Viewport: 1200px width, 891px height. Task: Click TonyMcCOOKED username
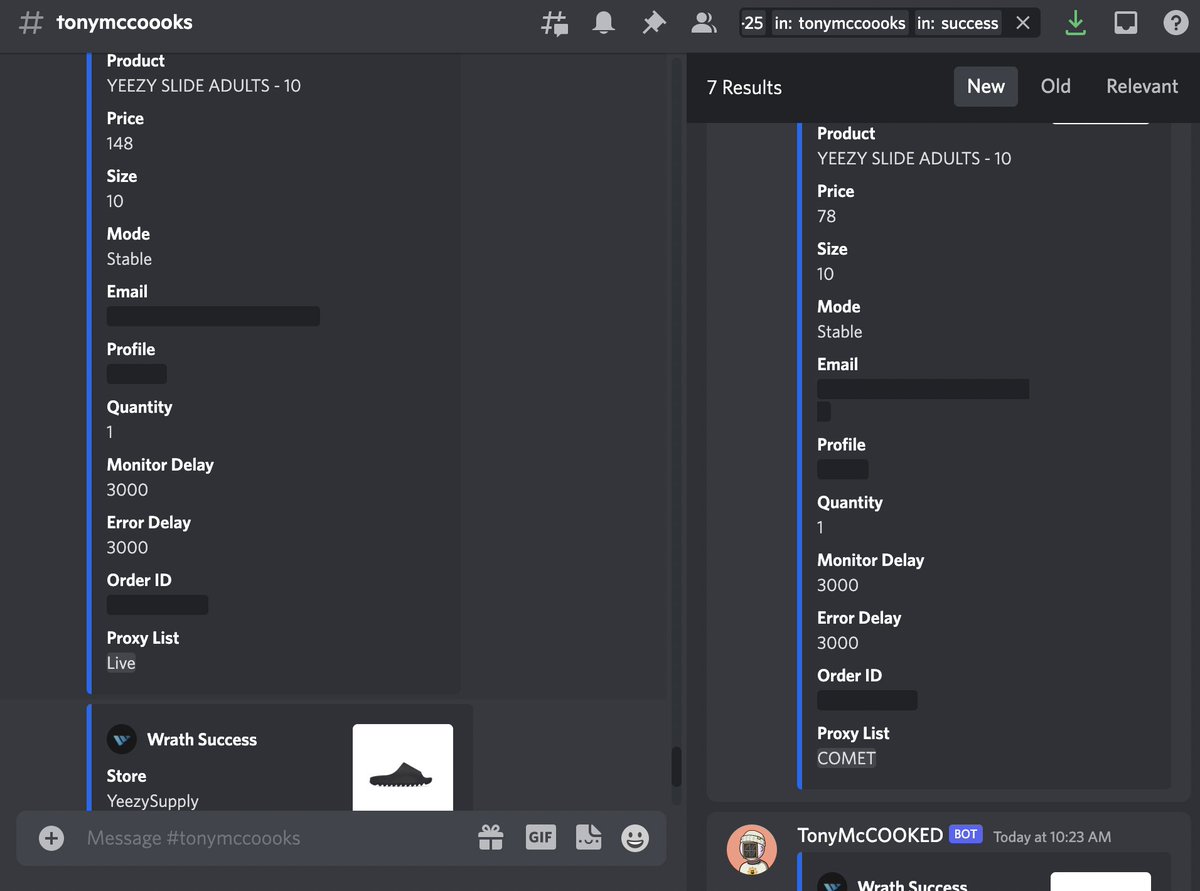(x=870, y=835)
